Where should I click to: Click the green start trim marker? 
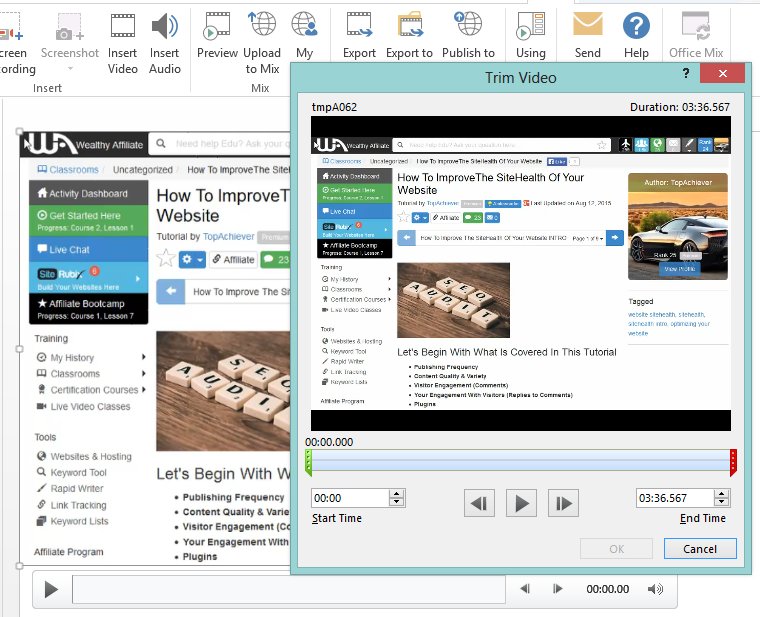pos(308,462)
